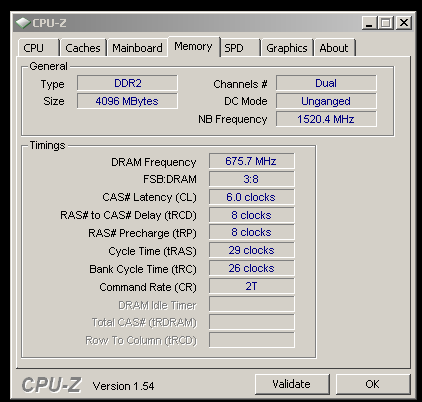Image resolution: width=422 pixels, height=402 pixels.
Task: Select the Channels # value Dual
Action: tap(326, 83)
